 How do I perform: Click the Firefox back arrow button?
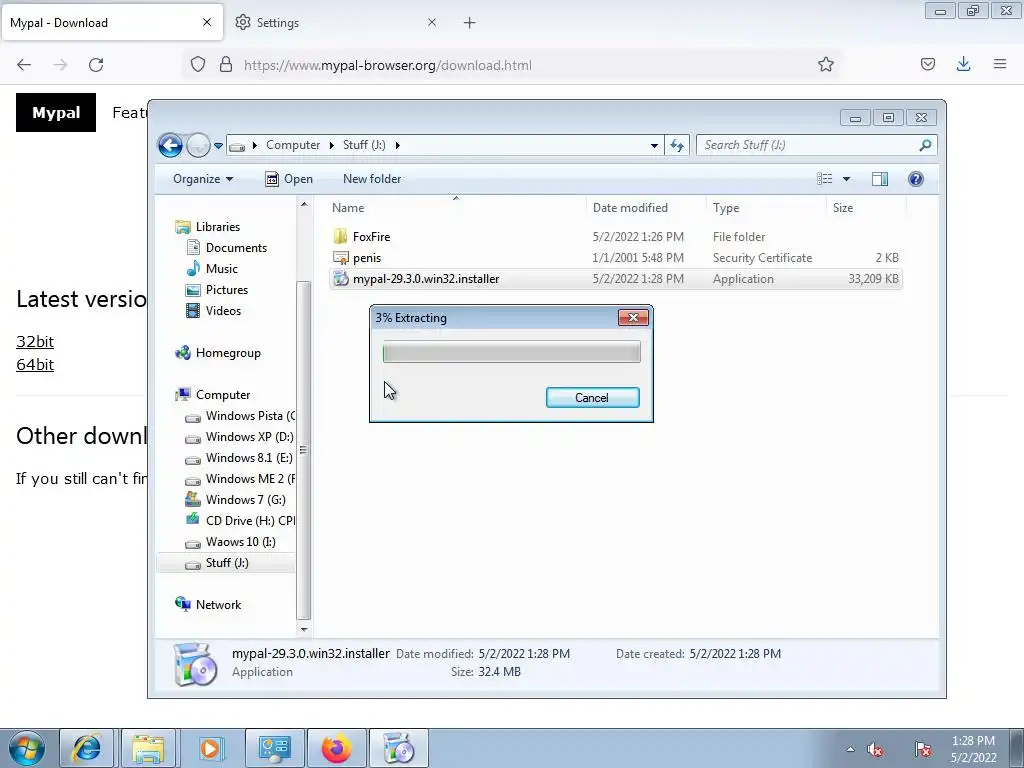(x=24, y=65)
